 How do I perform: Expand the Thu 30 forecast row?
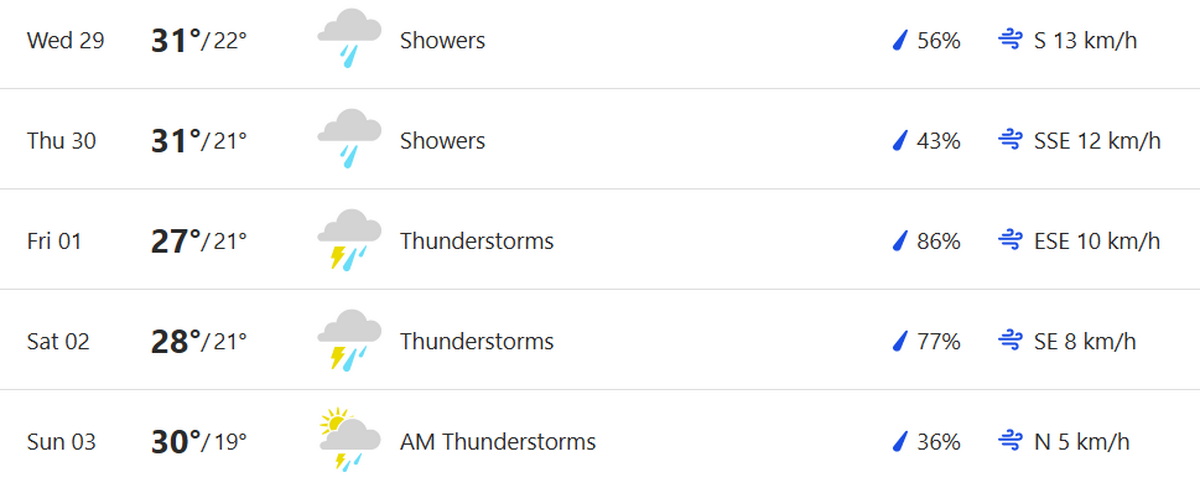(600, 139)
